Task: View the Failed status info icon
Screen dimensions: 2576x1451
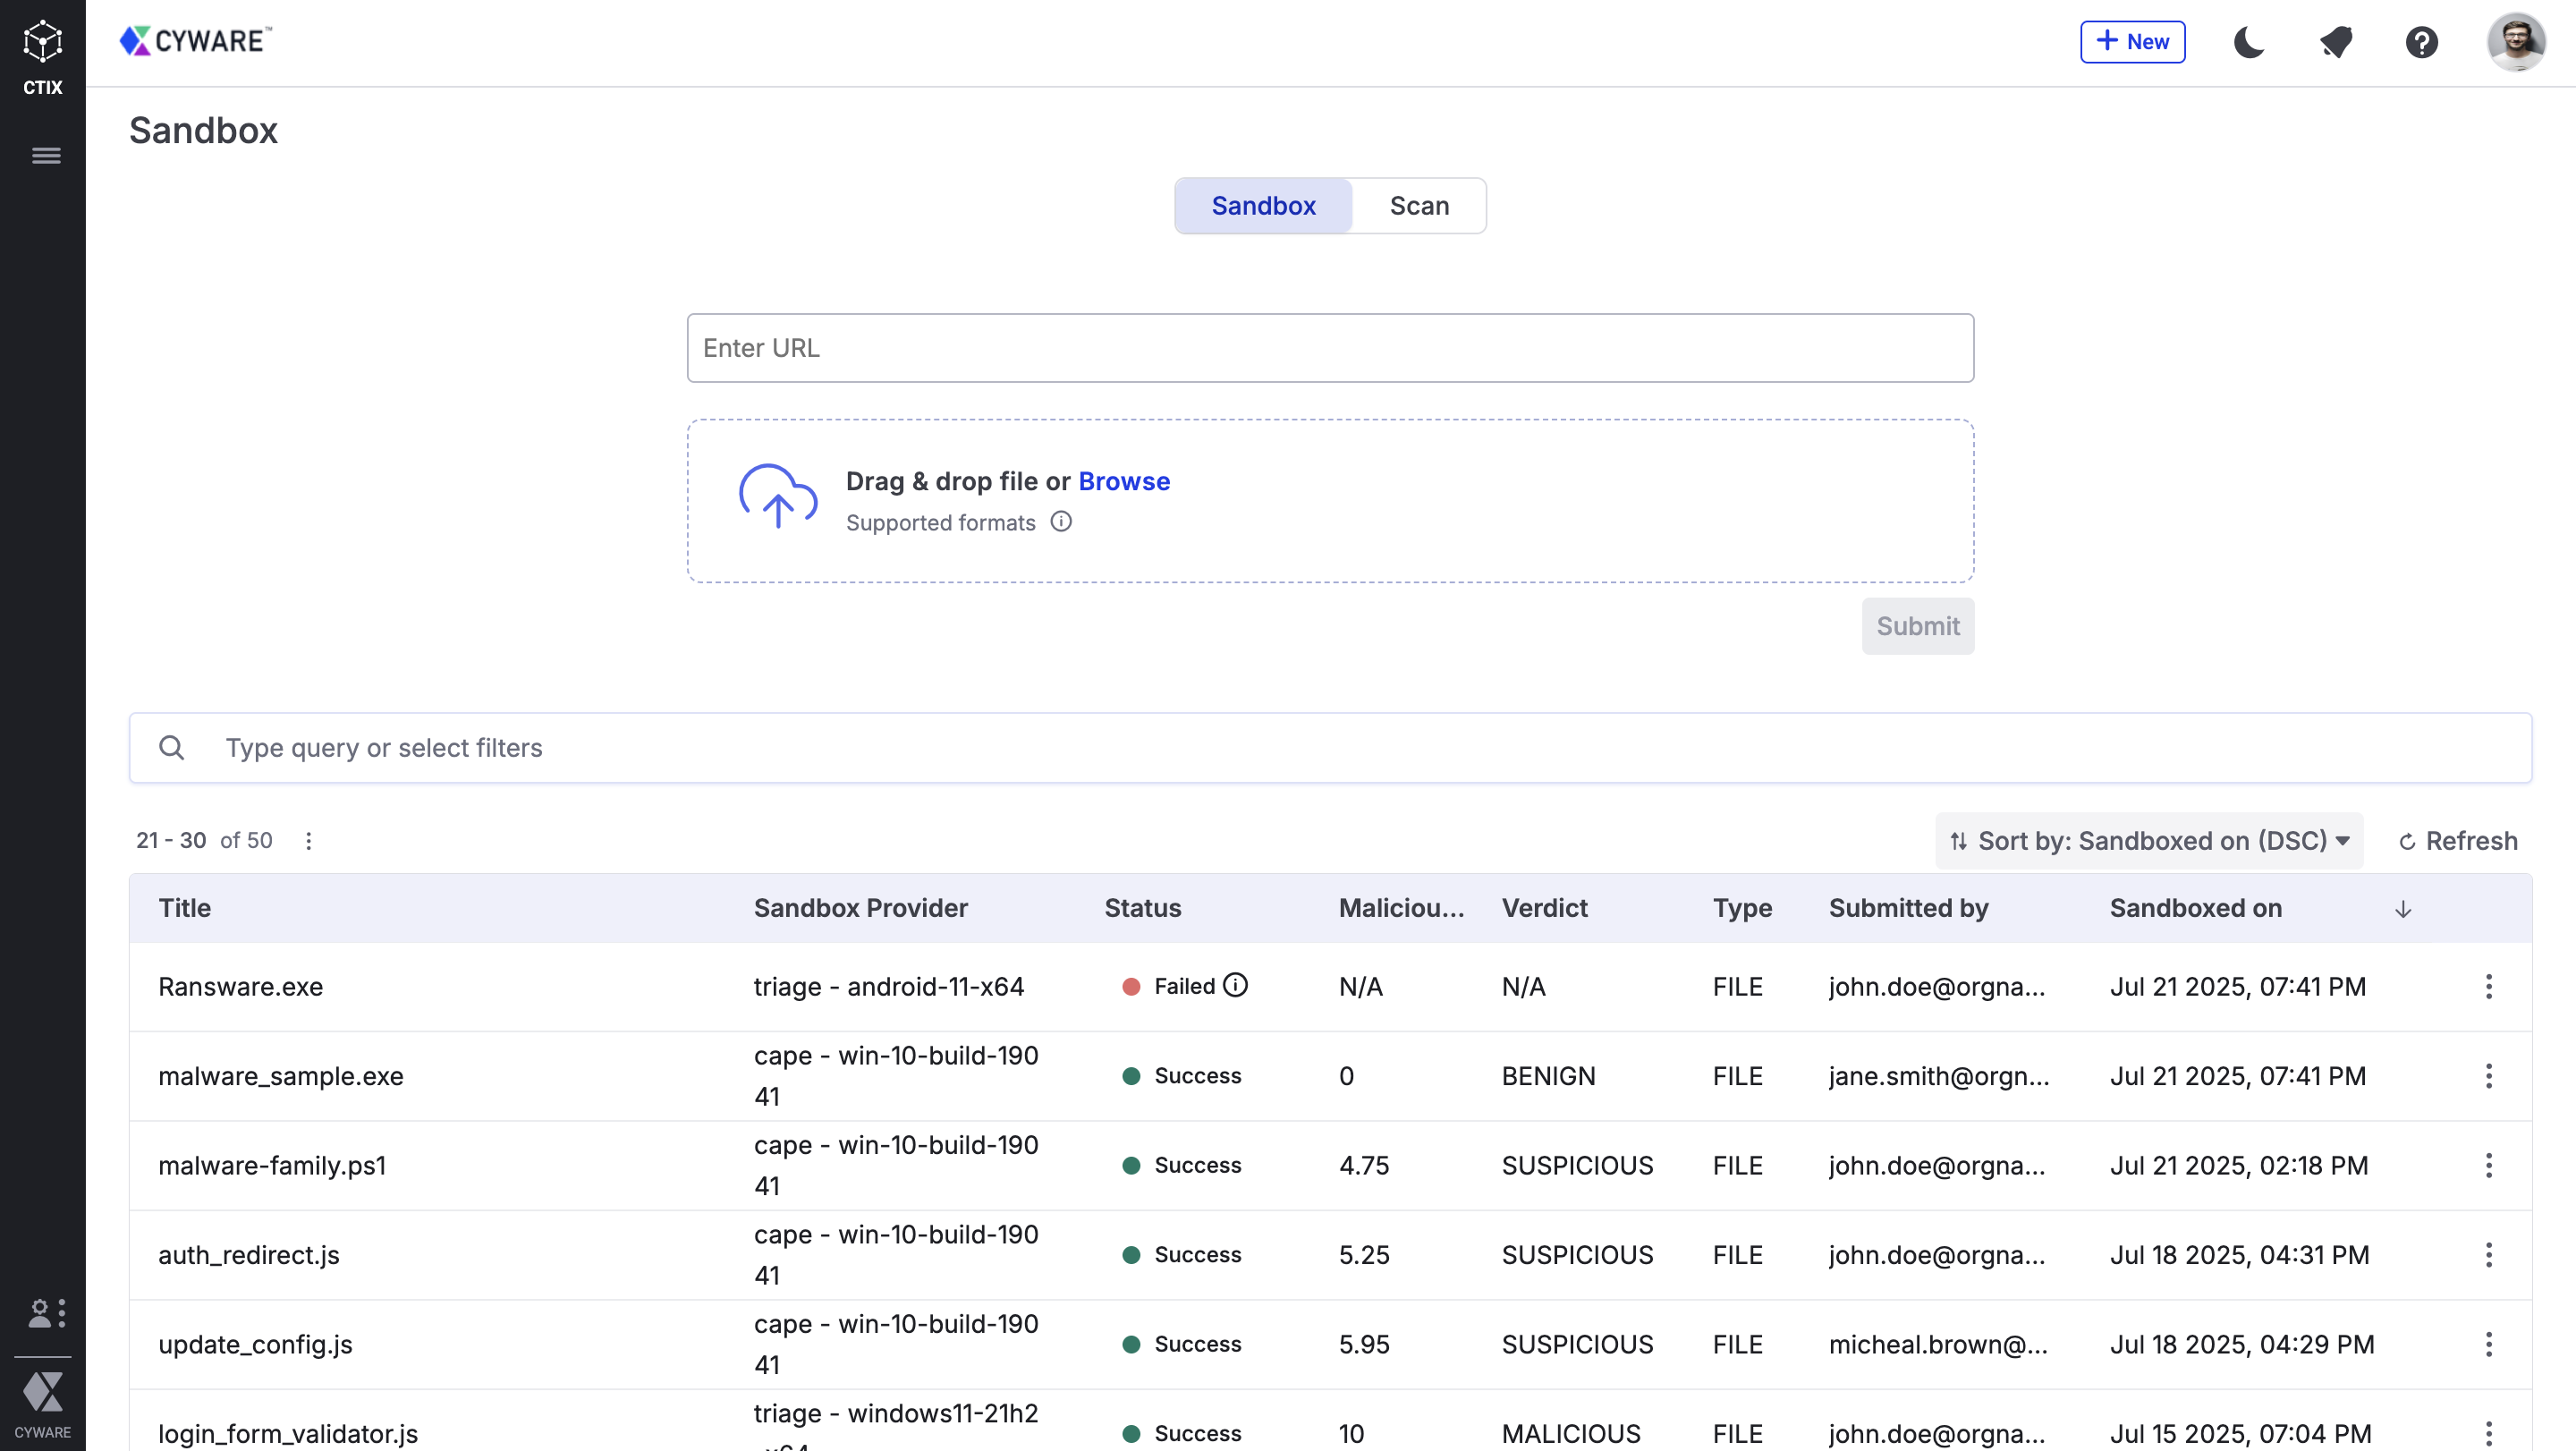Action: 1236,986
